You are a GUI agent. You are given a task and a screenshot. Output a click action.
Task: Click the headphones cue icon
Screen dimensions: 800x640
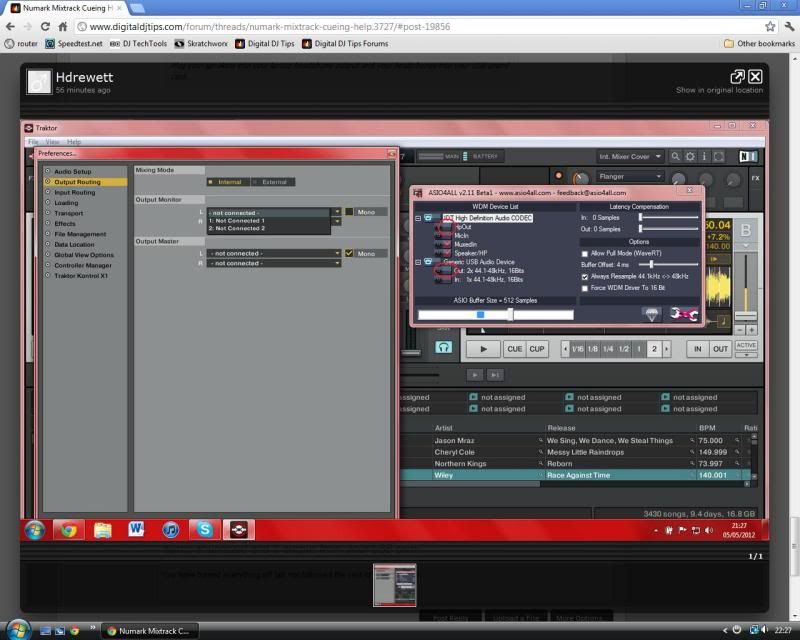click(x=443, y=348)
